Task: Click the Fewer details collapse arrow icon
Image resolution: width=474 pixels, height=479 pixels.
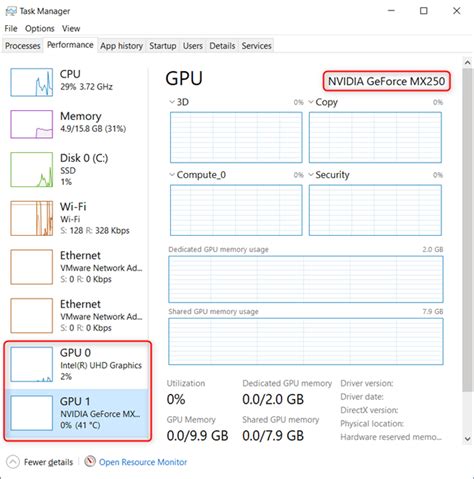Action: pos(13,462)
